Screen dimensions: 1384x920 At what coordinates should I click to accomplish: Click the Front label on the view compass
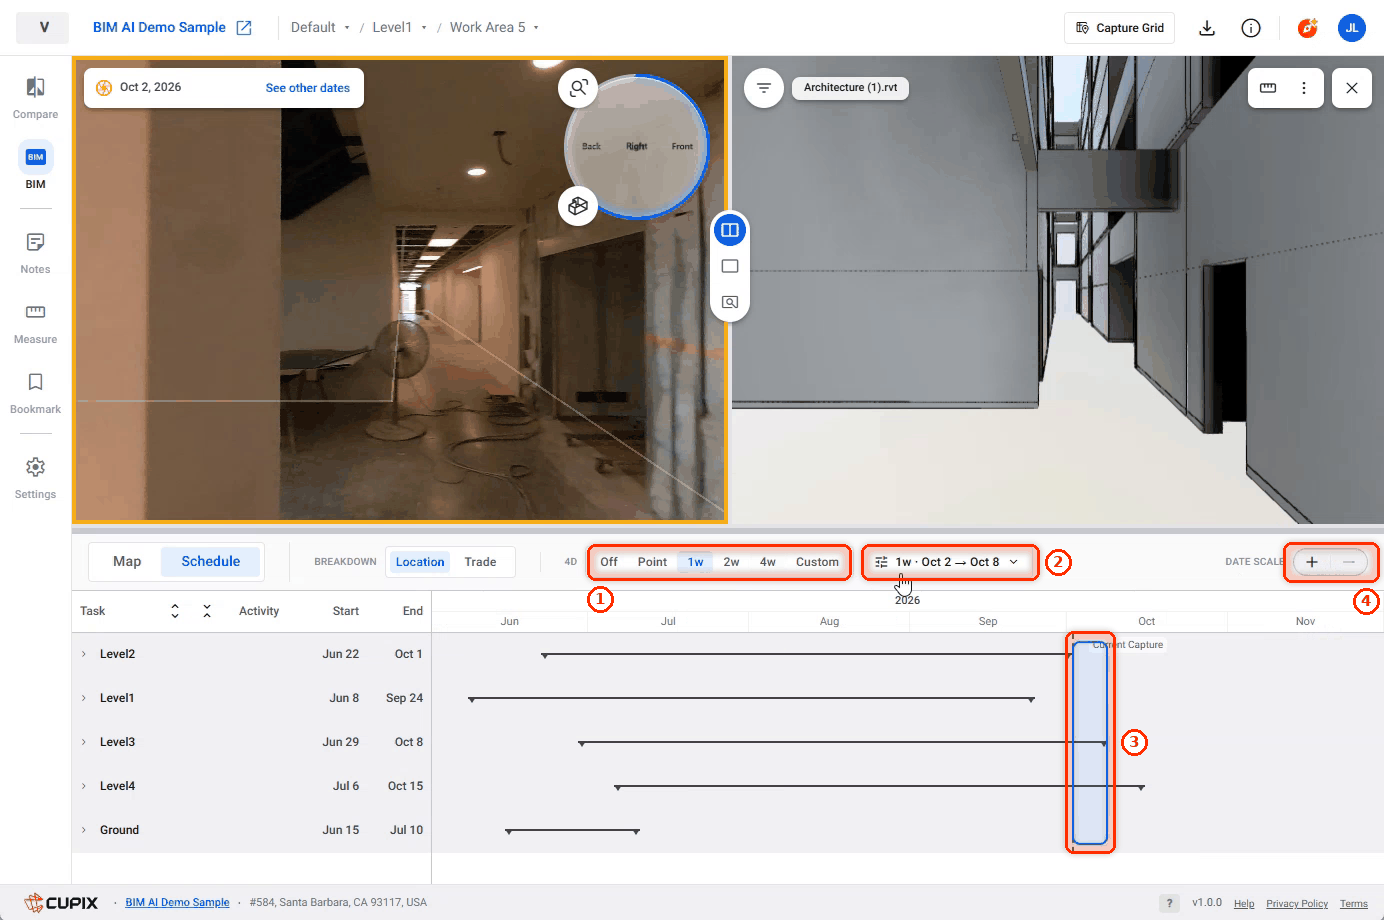[682, 146]
